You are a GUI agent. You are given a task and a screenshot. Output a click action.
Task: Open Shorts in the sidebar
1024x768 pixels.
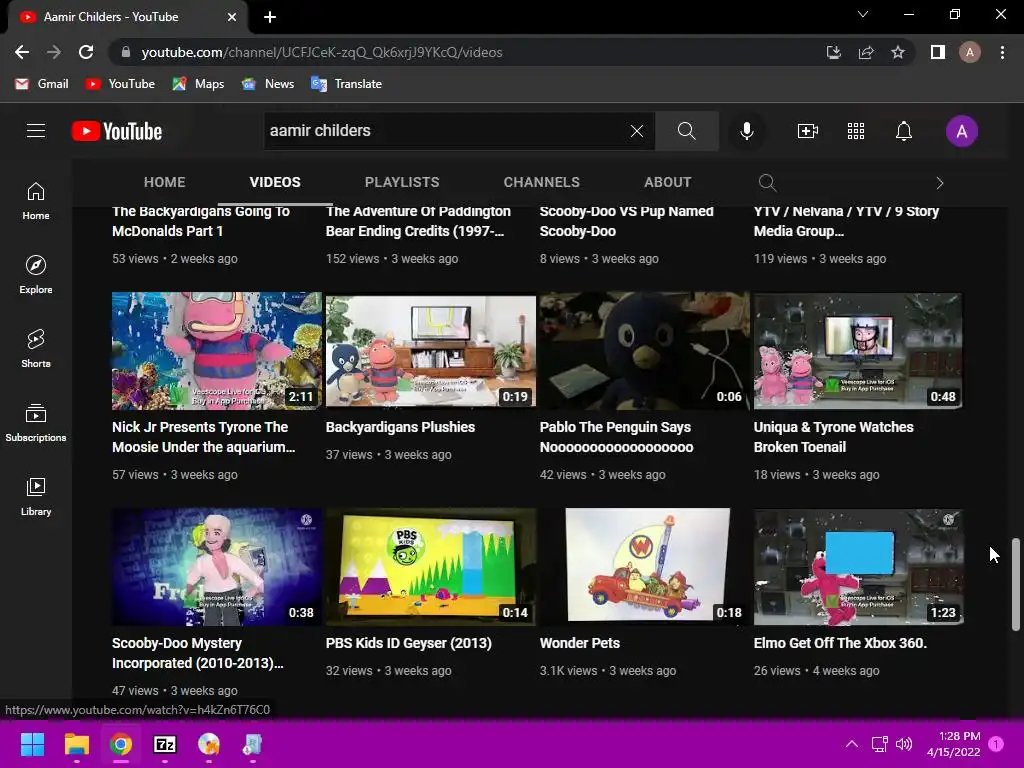pos(36,349)
